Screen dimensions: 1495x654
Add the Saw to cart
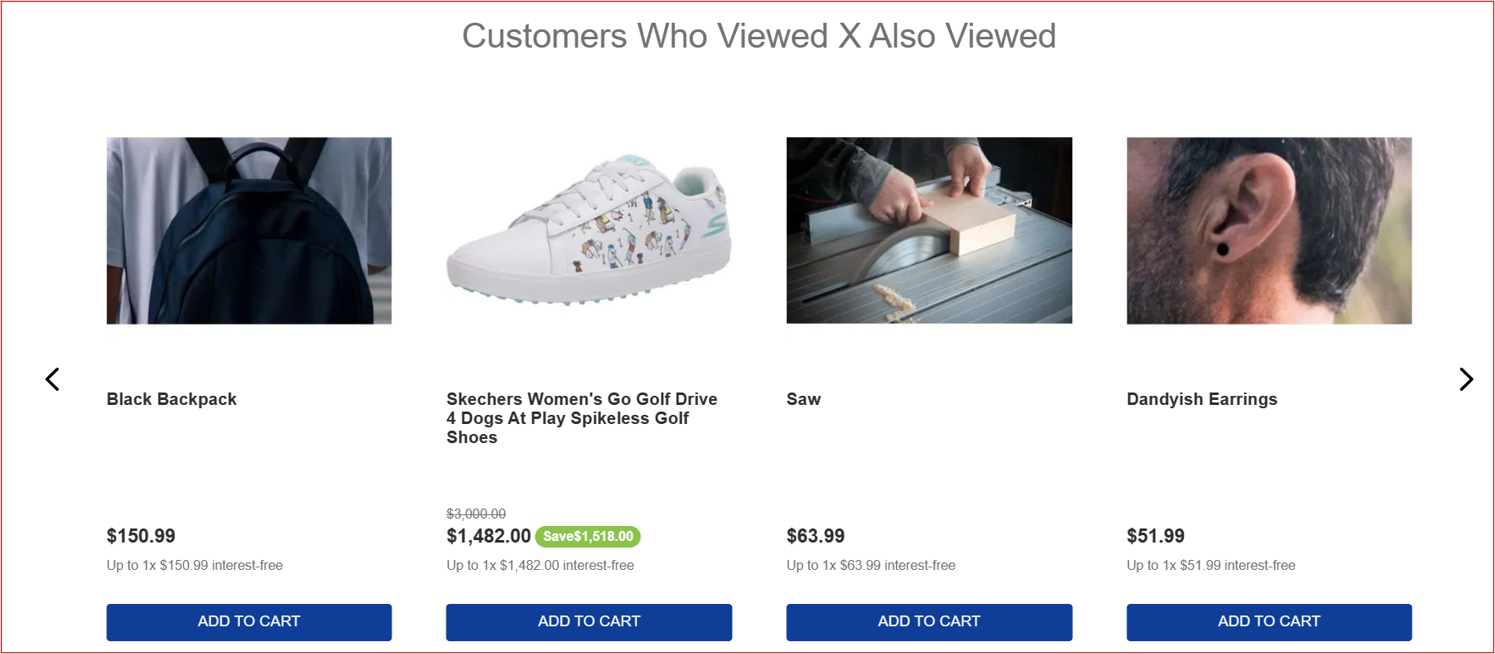[x=929, y=622]
